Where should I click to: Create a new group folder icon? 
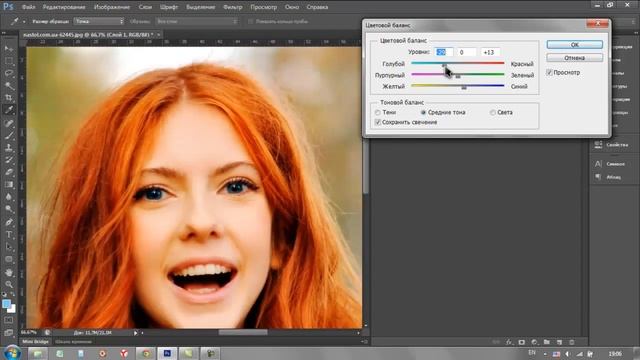coord(547,342)
